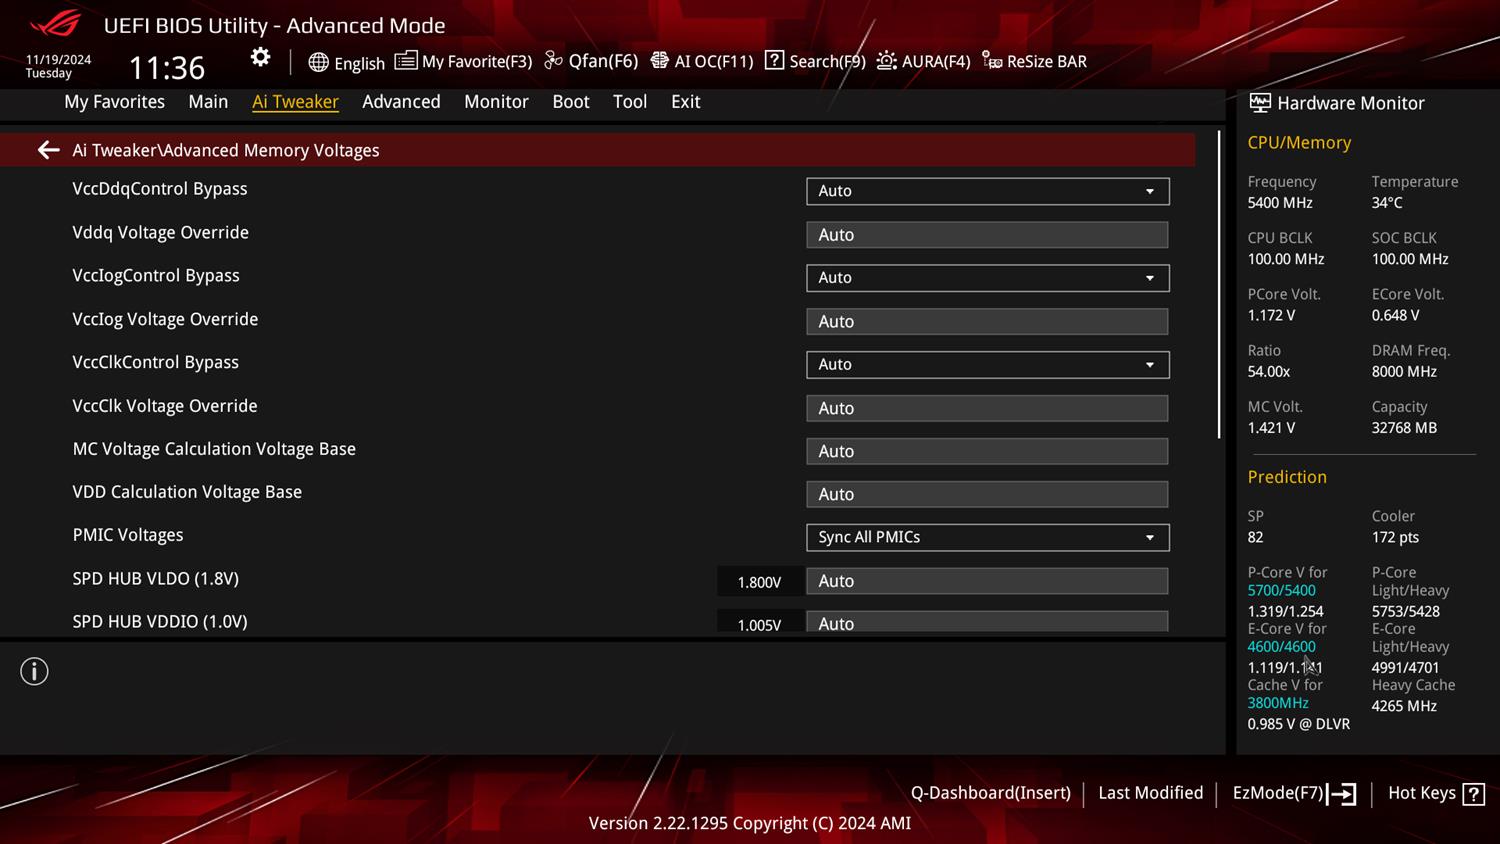The image size is (1500, 844).
Task: Click the ReSize BAR icon
Action: pyautogui.click(x=992, y=61)
